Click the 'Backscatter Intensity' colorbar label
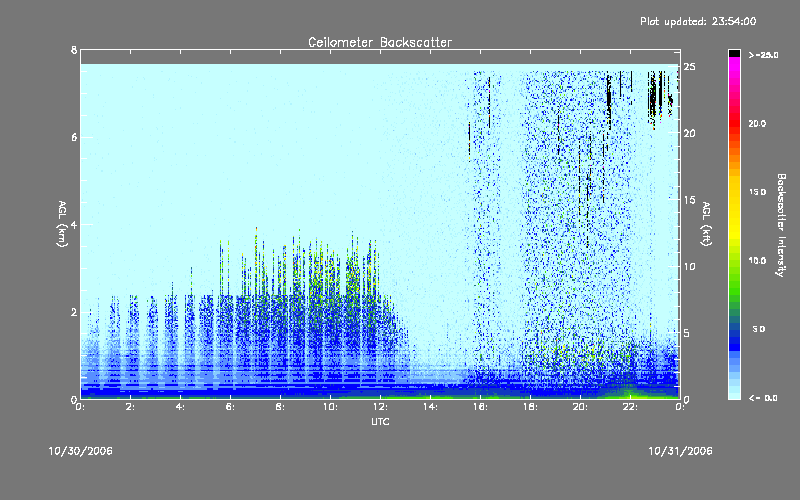Image resolution: width=800 pixels, height=500 pixels. (781, 225)
